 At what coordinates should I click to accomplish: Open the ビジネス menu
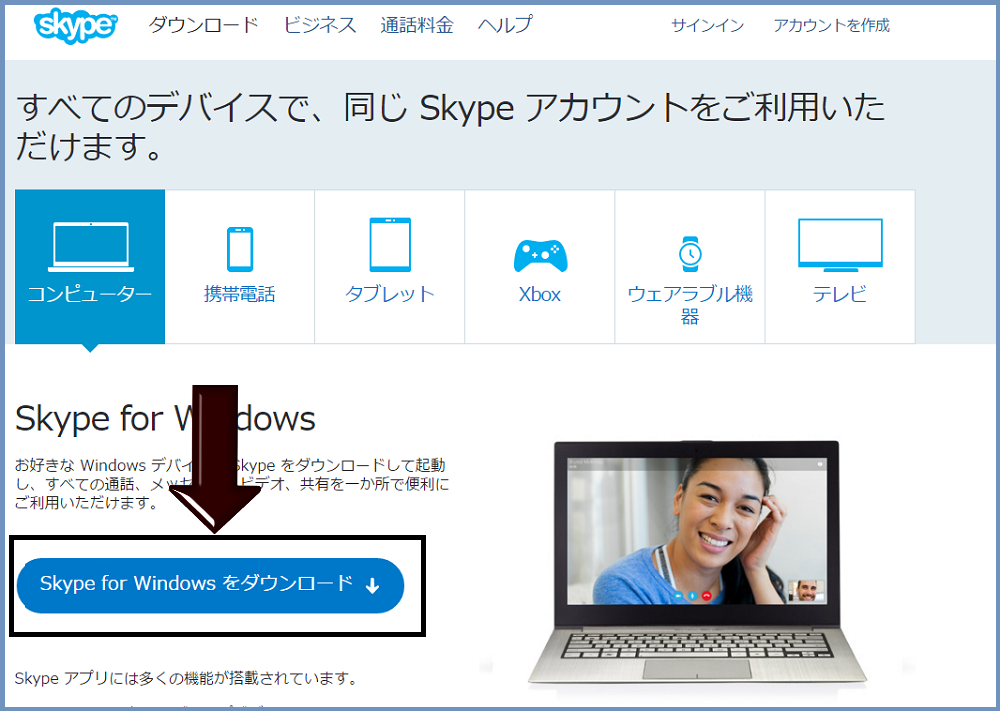[x=320, y=25]
